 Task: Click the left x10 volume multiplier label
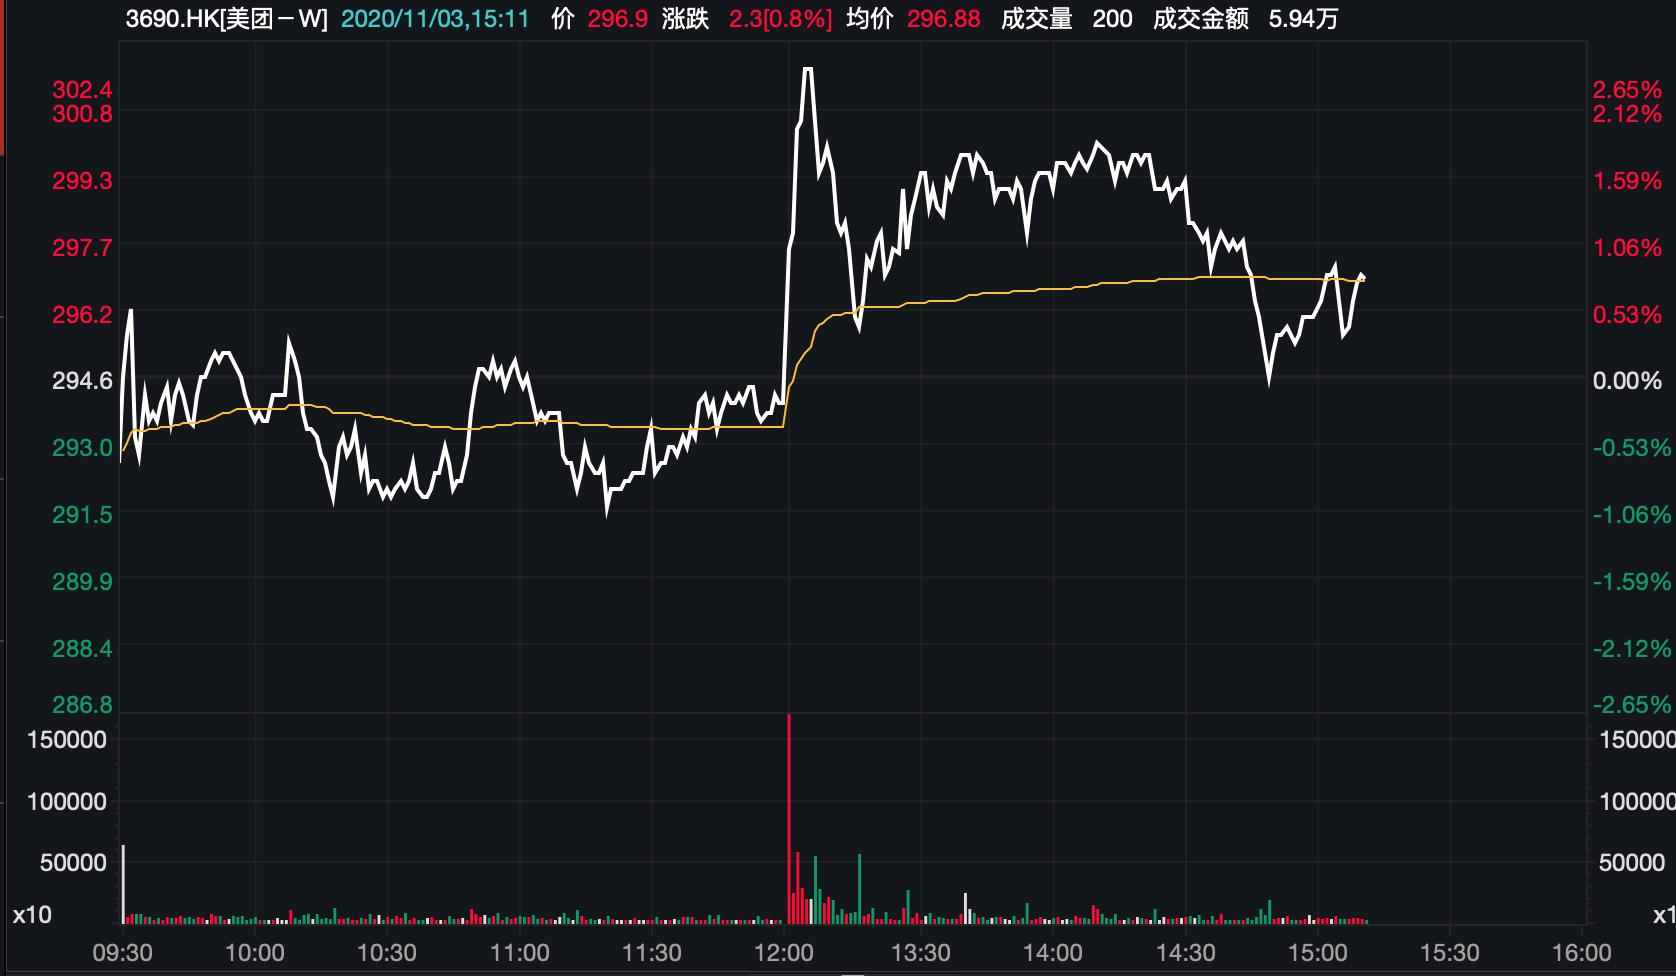point(32,915)
